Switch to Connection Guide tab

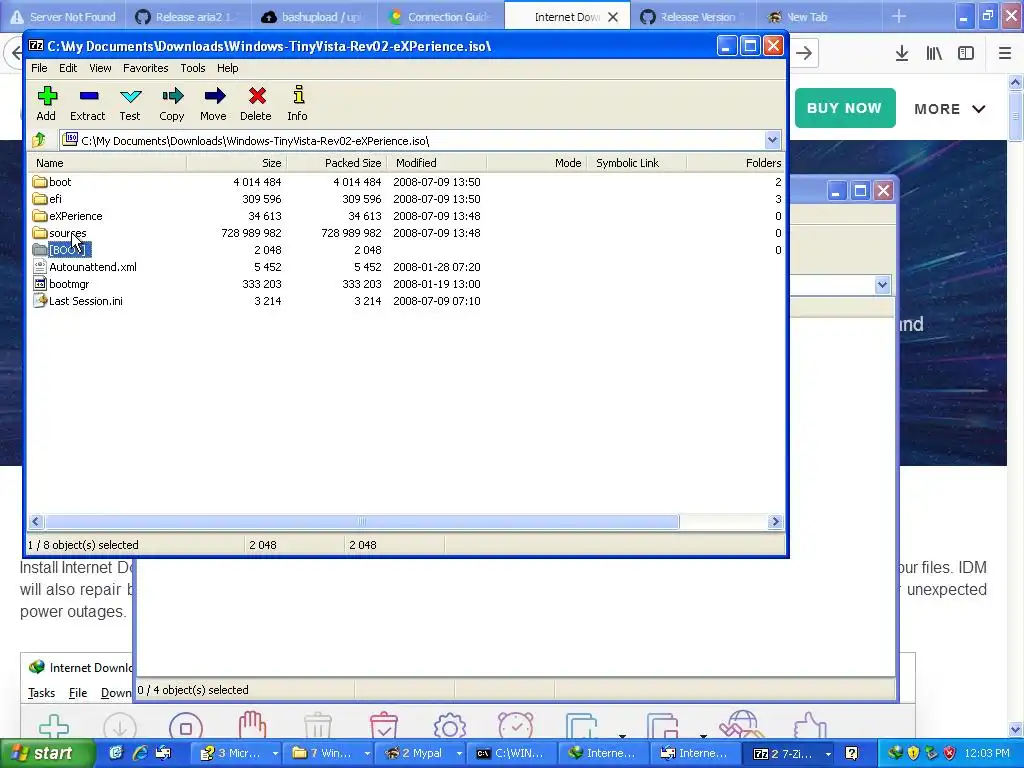point(438,17)
